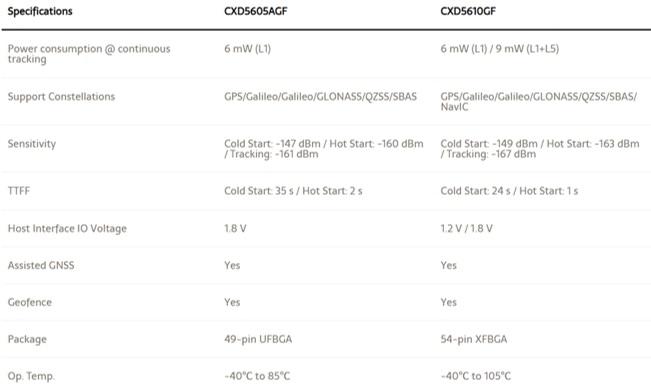Select the CXD5610GF column header
Viewport: 651px width, 391px height.
point(468,11)
